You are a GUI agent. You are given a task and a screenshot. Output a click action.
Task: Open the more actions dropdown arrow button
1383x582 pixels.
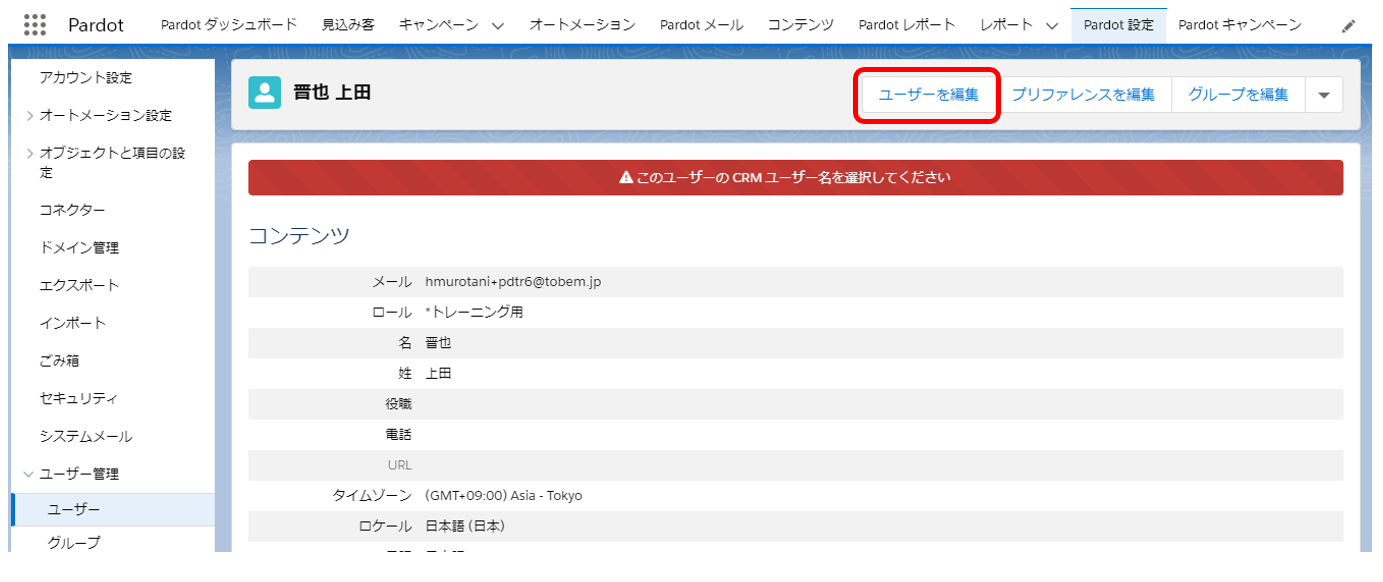point(1324,95)
